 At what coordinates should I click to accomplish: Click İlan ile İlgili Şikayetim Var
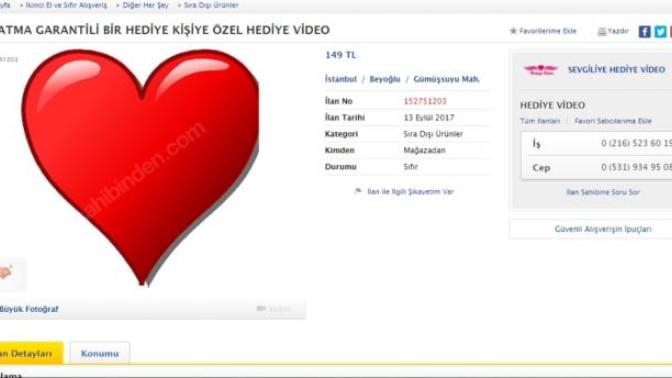click(x=410, y=192)
